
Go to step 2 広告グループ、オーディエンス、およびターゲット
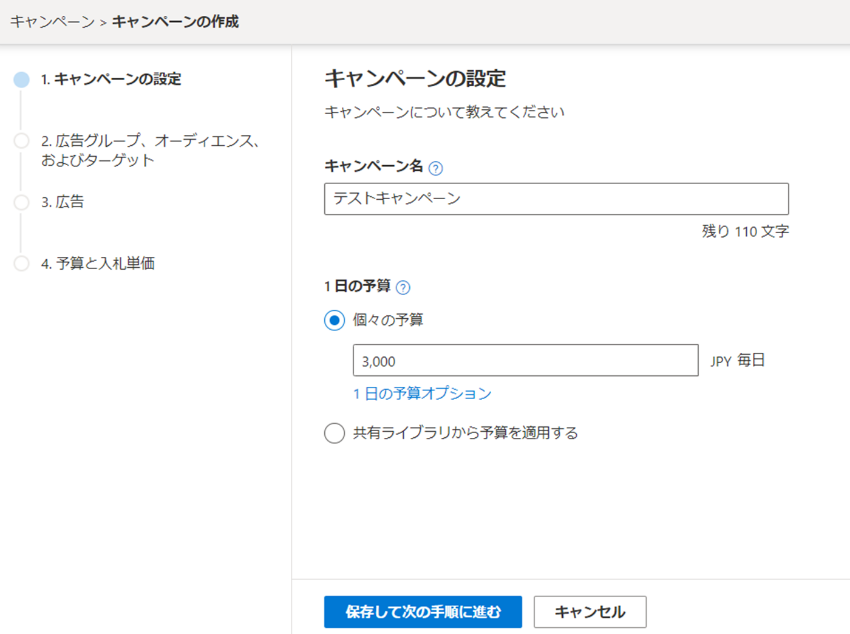[151, 150]
